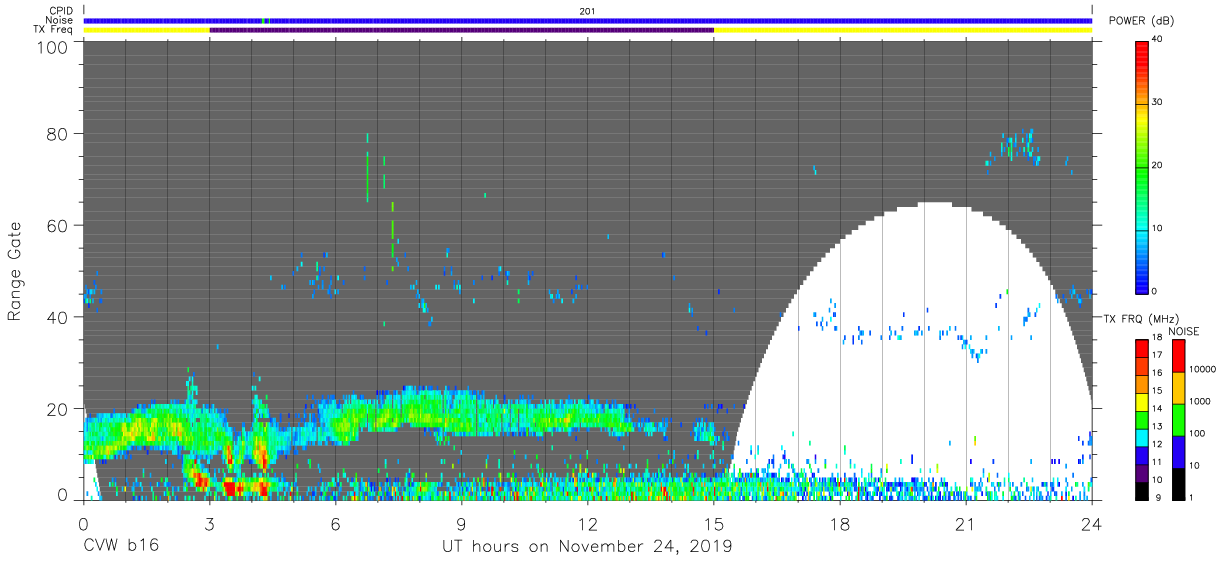
Task: Click the UT hour axis tick label 15
Action: click(x=714, y=523)
